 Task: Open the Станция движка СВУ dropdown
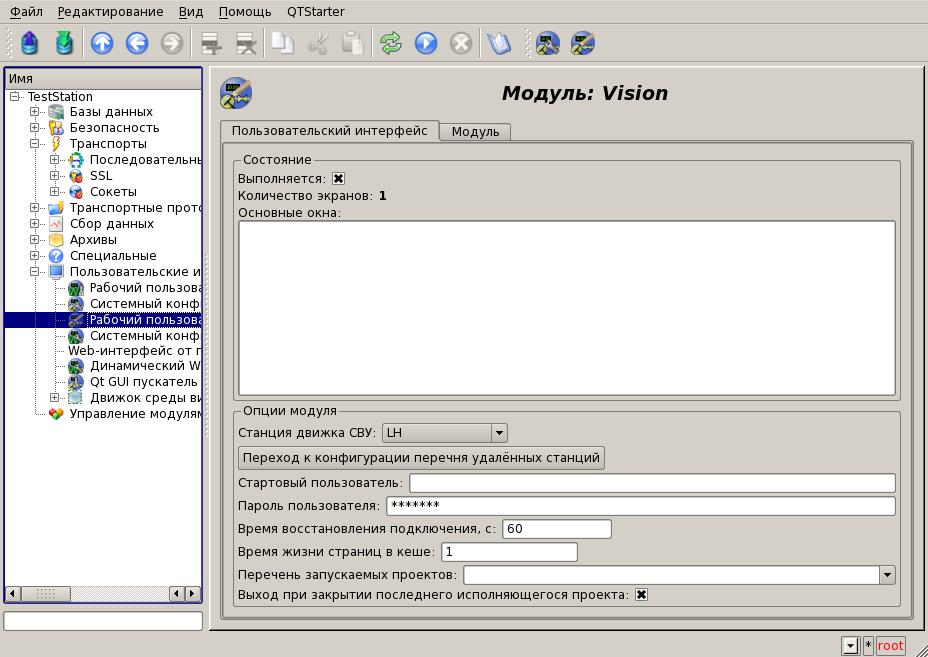pyautogui.click(x=499, y=433)
